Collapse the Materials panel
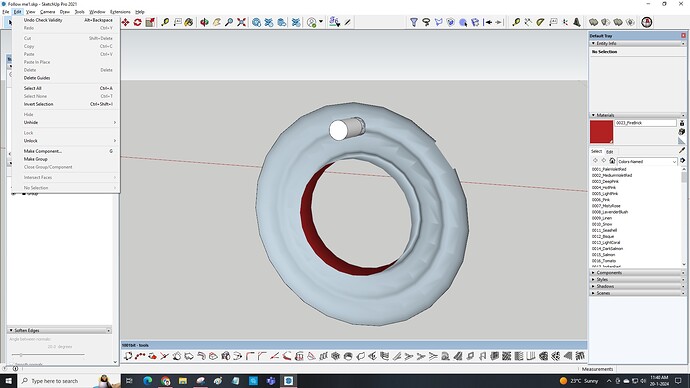 pyautogui.click(x=593, y=115)
